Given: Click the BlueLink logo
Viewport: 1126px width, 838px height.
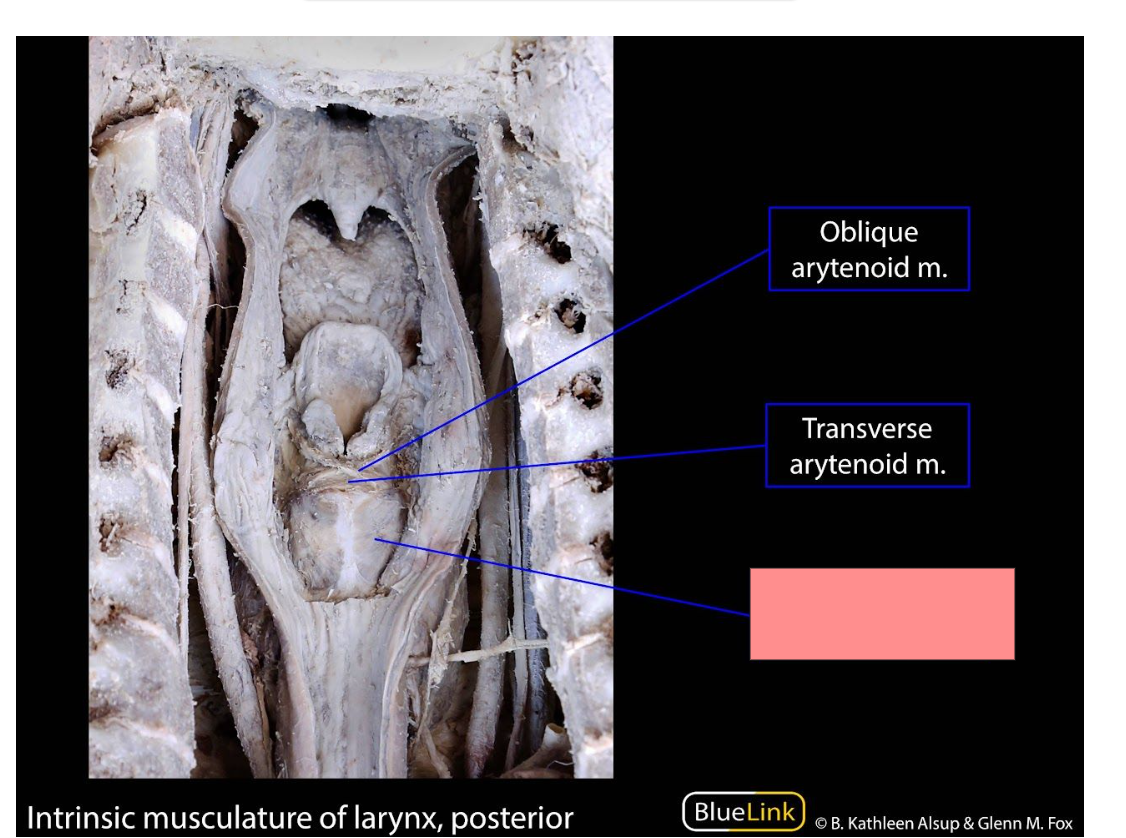Looking at the screenshot, I should click(x=743, y=811).
